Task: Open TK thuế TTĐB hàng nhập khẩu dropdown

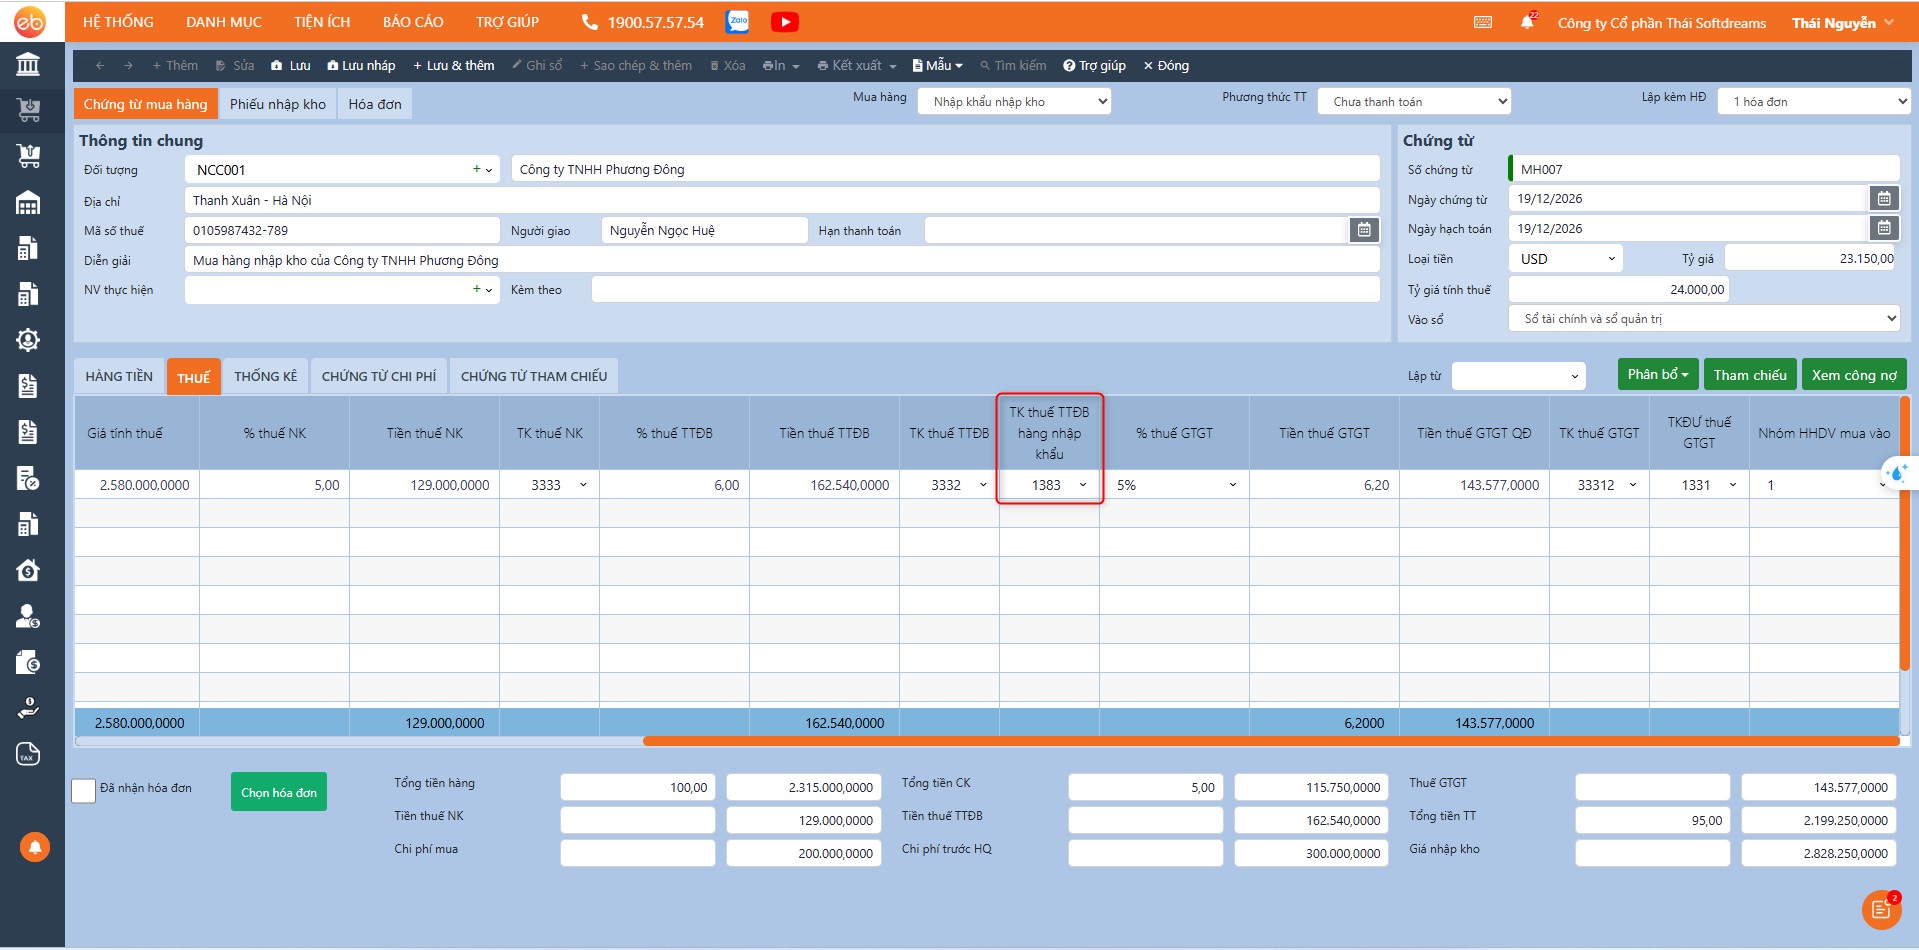Action: [1082, 485]
